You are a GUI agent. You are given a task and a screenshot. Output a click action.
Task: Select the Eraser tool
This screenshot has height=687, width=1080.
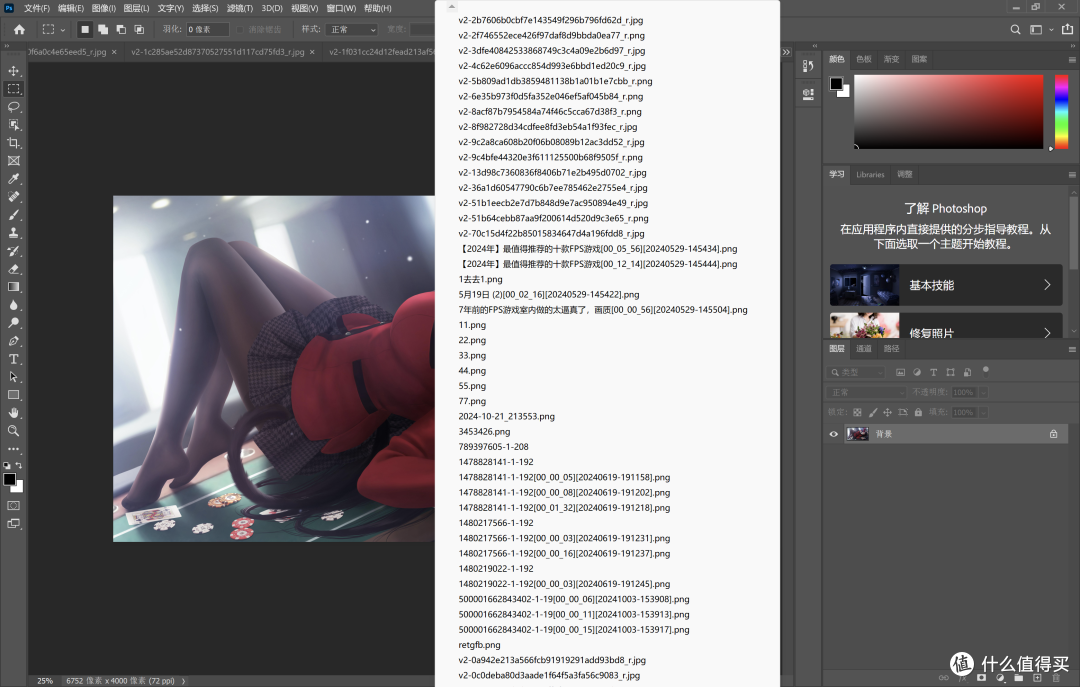[14, 269]
